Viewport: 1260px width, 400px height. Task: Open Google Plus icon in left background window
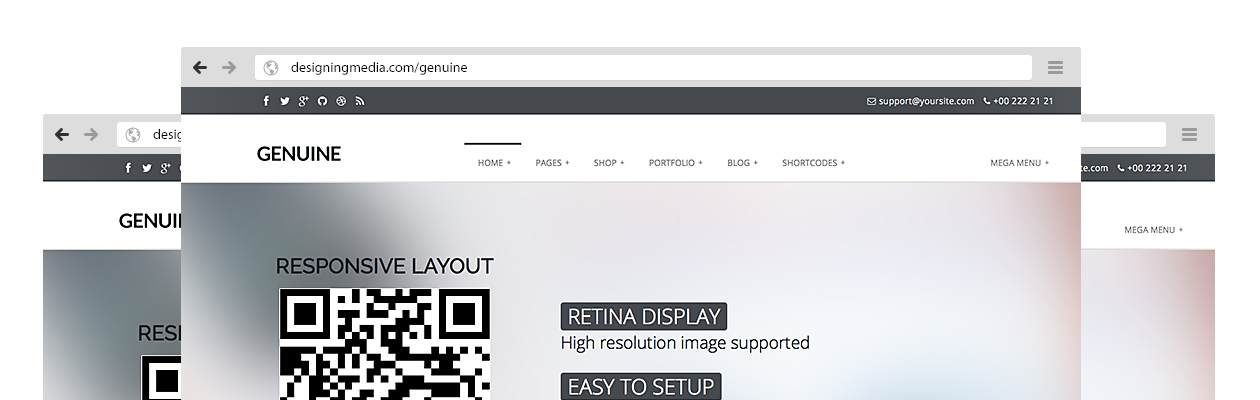pyautogui.click(x=166, y=168)
